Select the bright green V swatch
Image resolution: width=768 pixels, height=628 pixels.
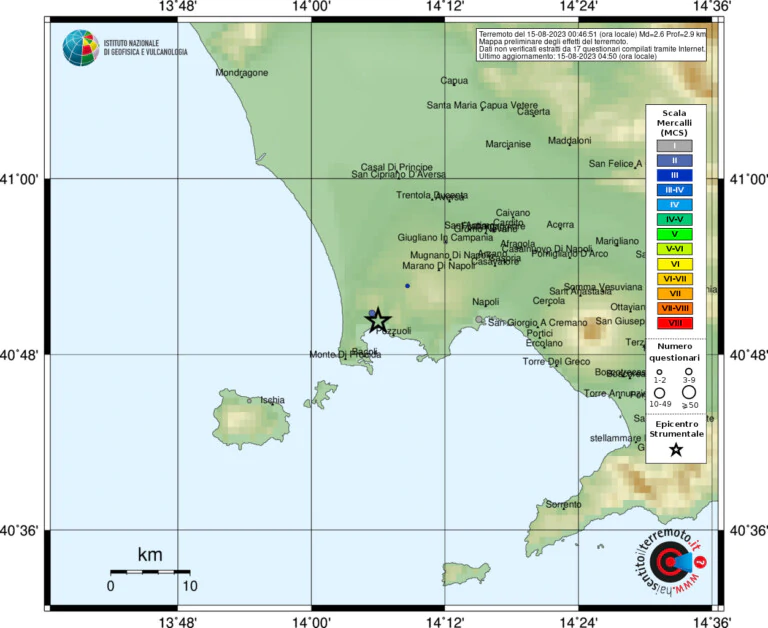674,234
